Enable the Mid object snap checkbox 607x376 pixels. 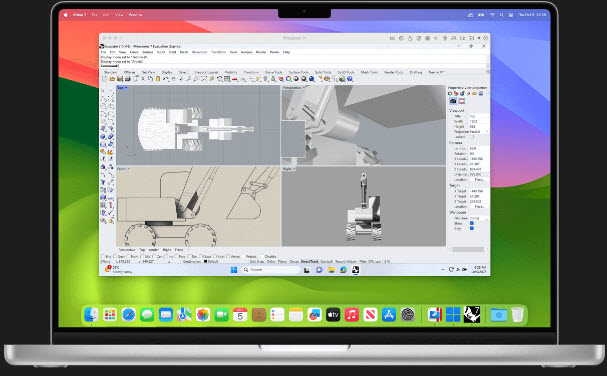click(142, 256)
